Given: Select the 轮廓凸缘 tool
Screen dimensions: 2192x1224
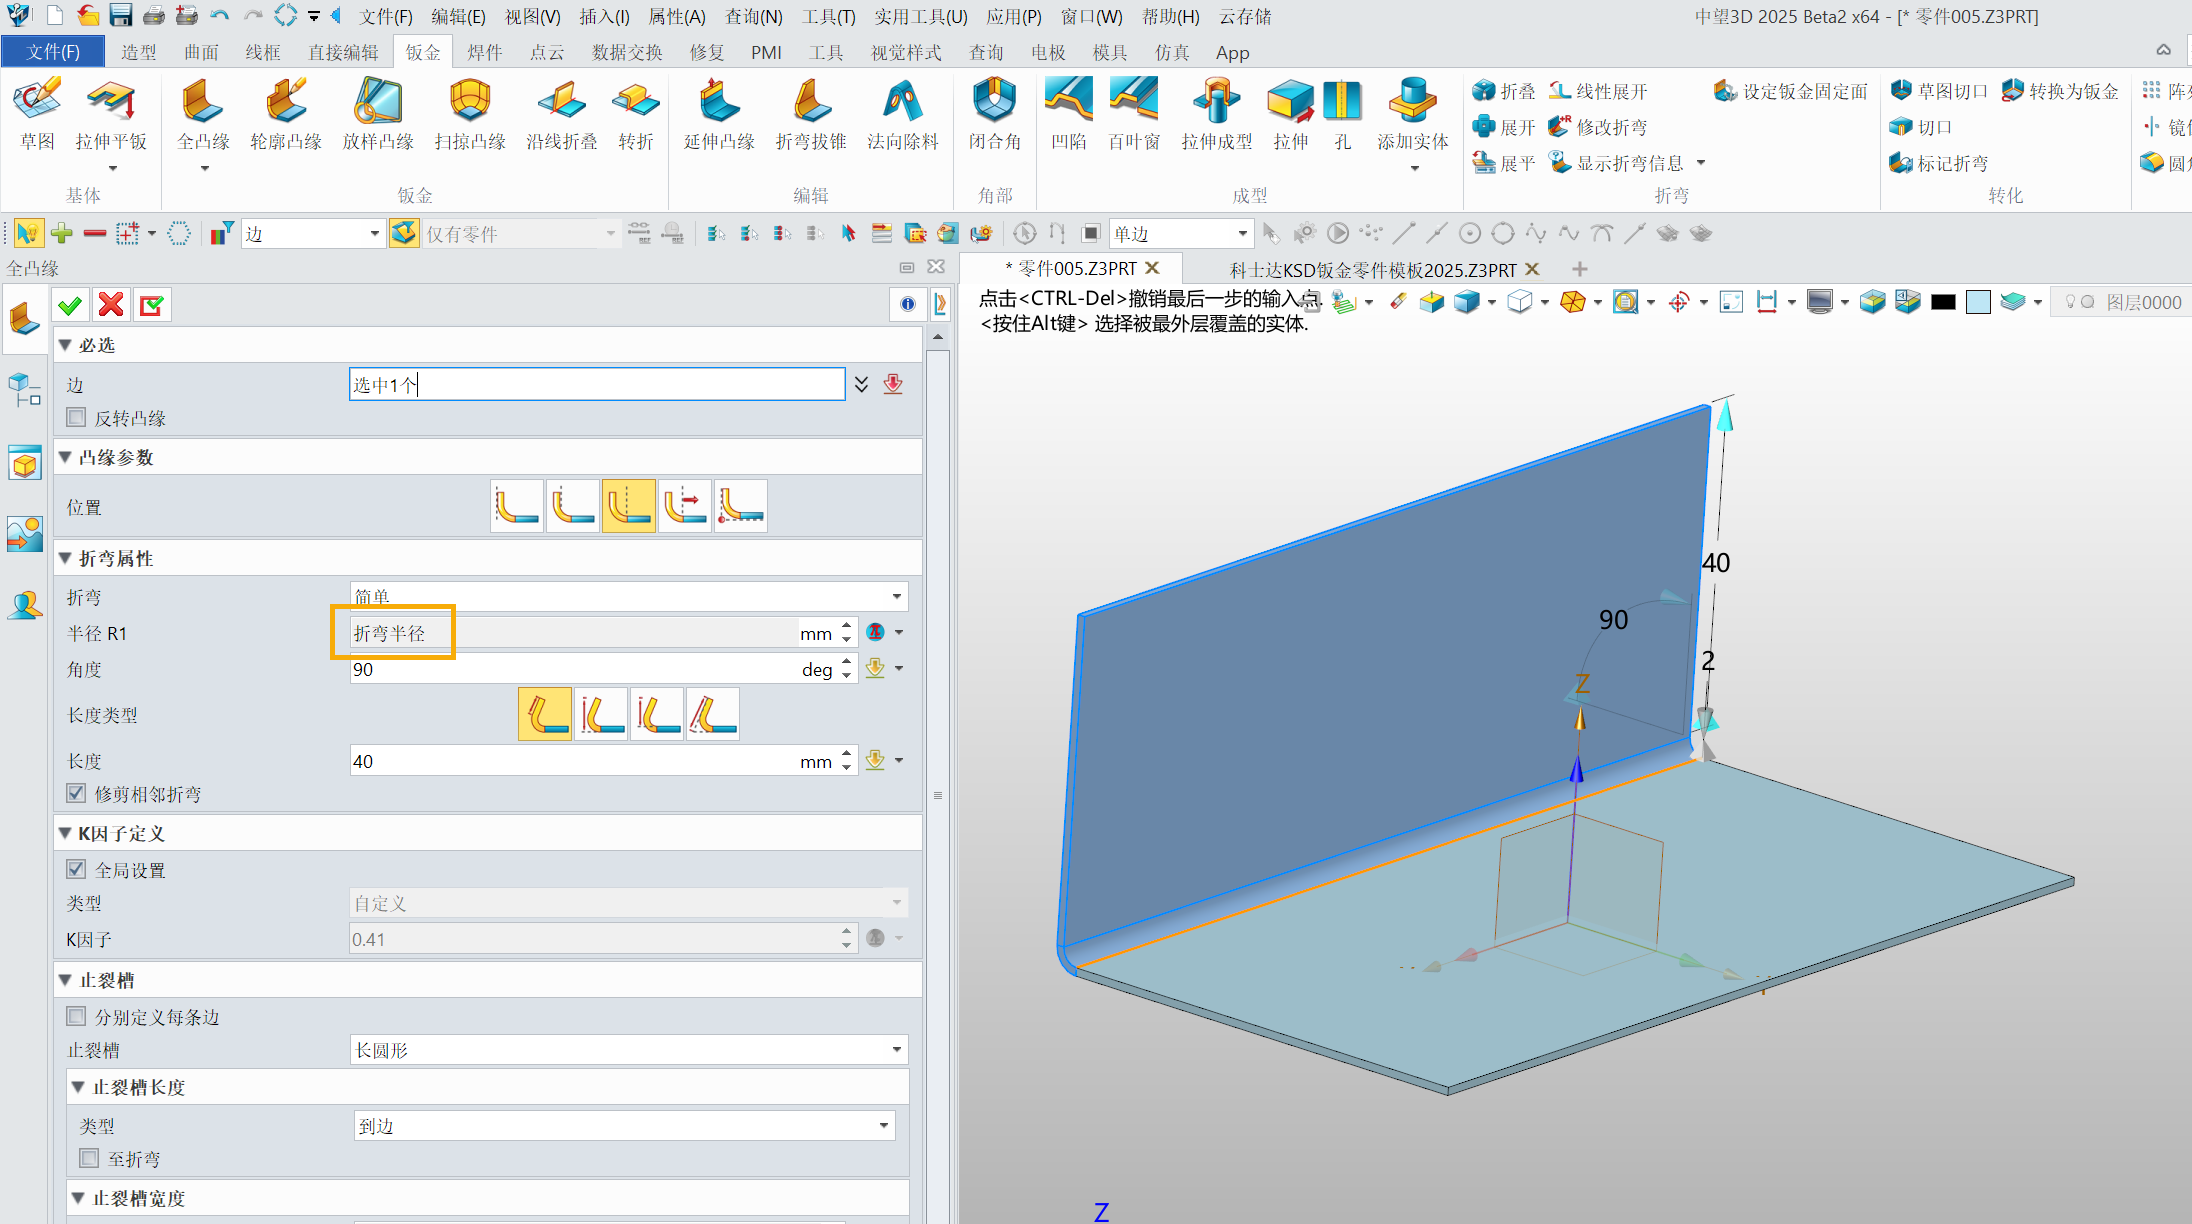Looking at the screenshot, I should tap(286, 115).
